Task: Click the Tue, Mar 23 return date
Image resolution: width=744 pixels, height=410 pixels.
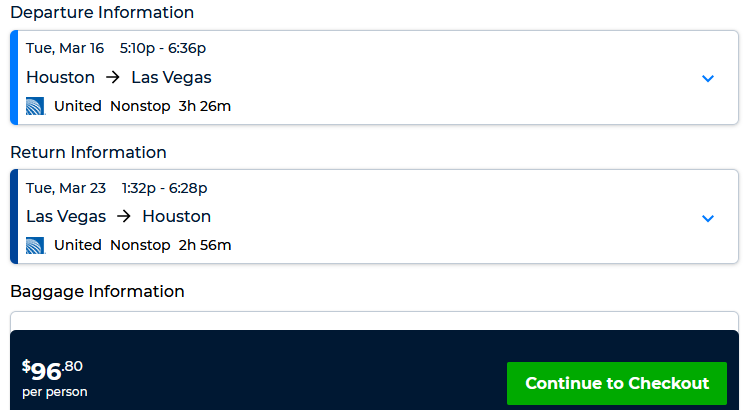Action: coord(66,187)
